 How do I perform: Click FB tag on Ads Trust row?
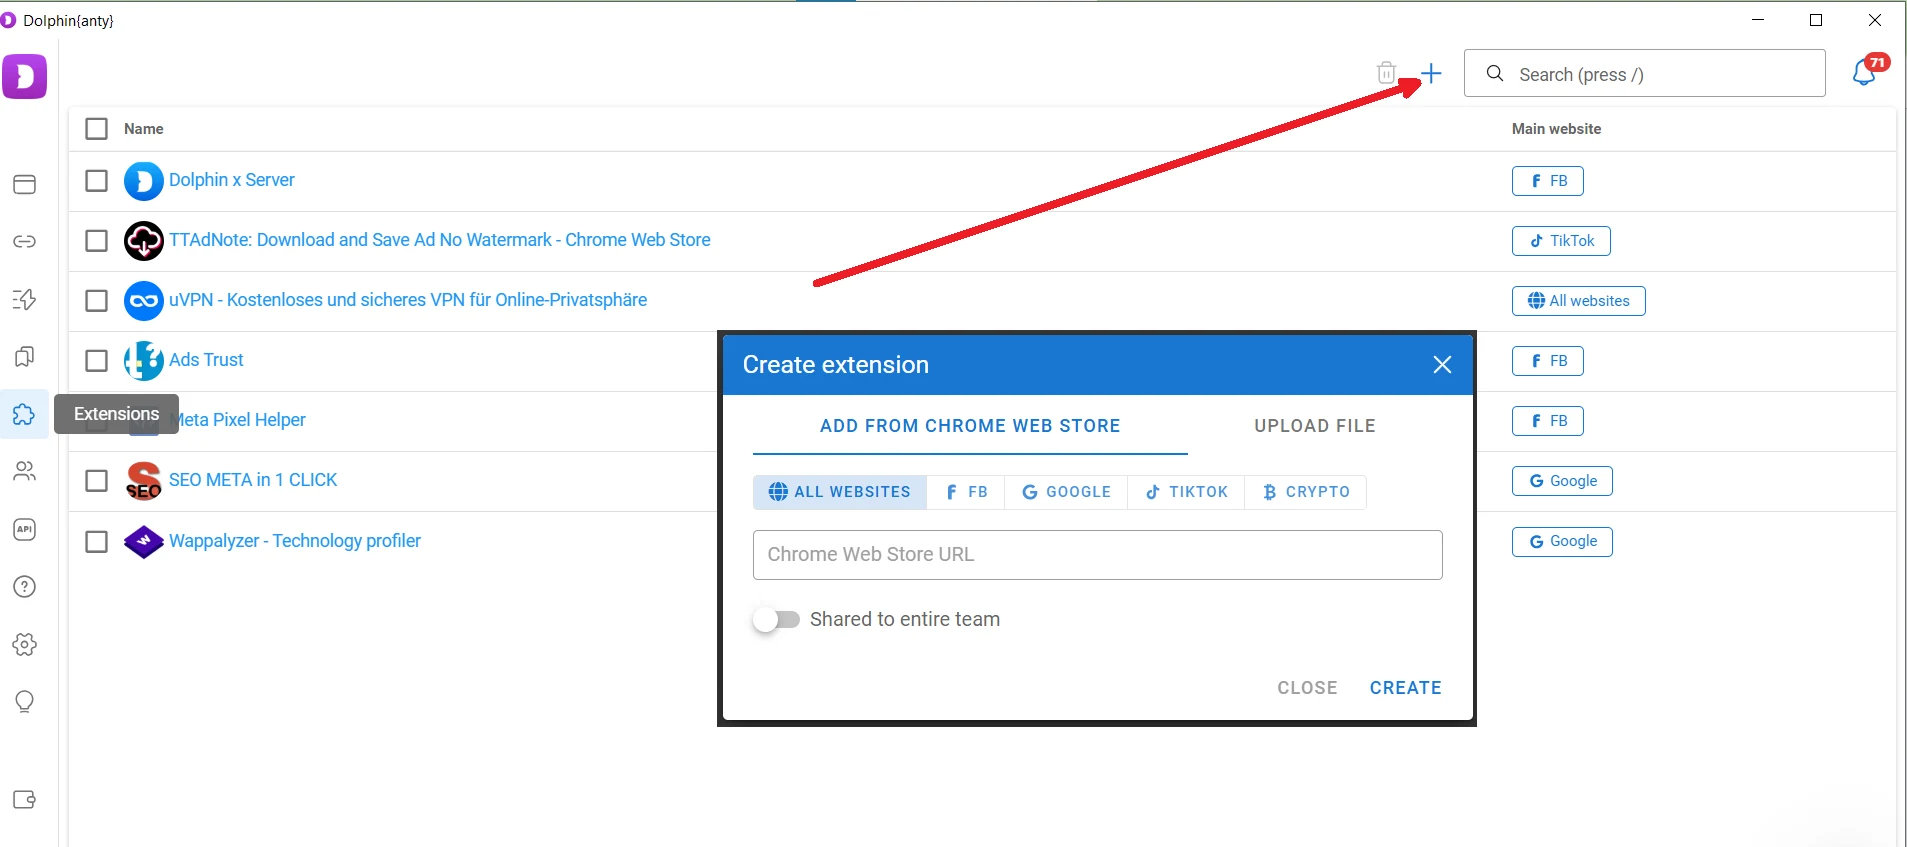[x=1548, y=361]
